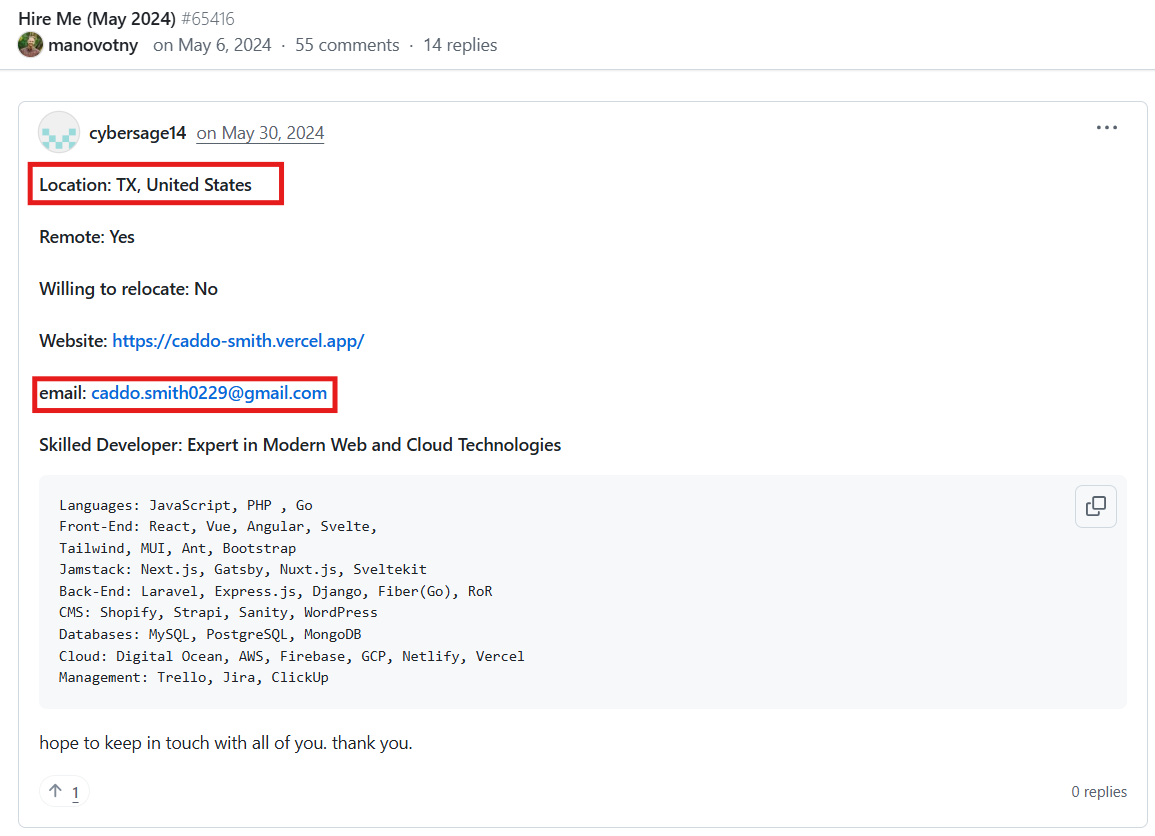Click the Remote: Yes text line

(x=87, y=237)
